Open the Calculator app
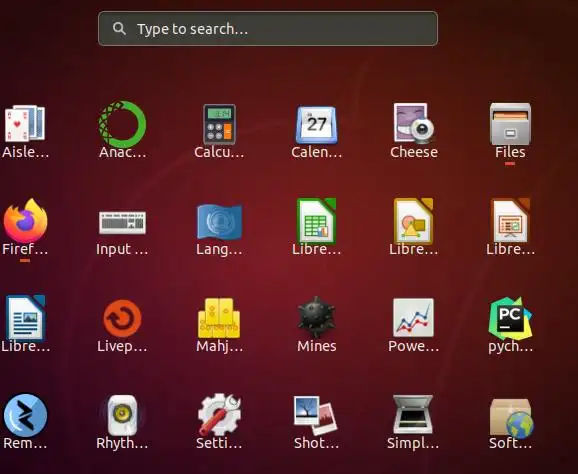This screenshot has width=578, height=474. coord(219,124)
